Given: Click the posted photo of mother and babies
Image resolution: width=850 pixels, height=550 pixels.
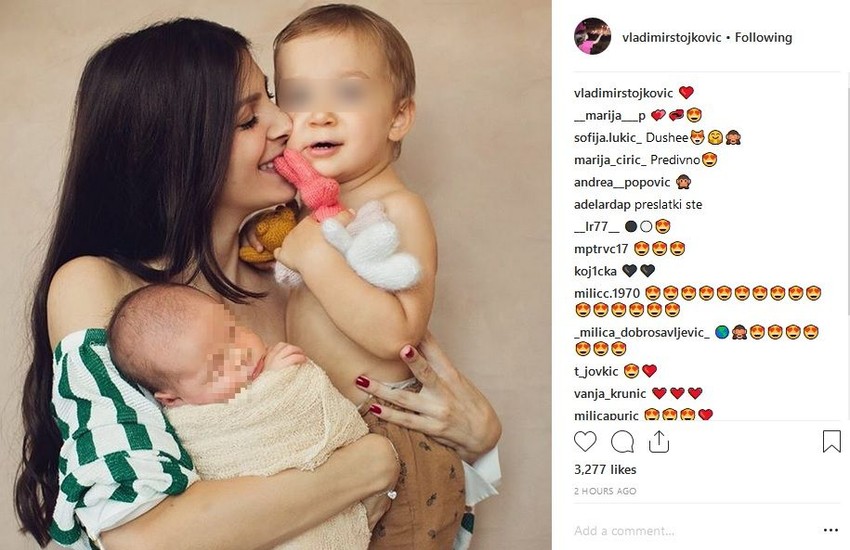Looking at the screenshot, I should [275, 275].
